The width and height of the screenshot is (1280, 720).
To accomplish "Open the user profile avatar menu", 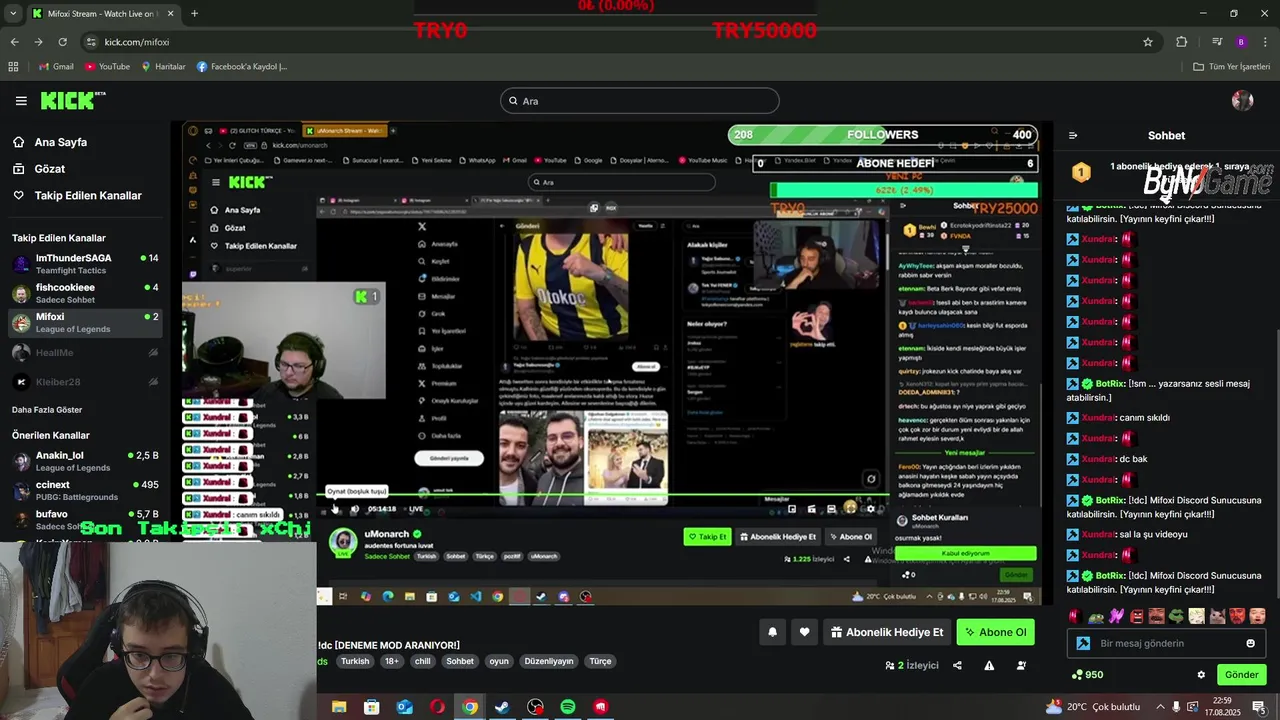I will point(1243,100).
